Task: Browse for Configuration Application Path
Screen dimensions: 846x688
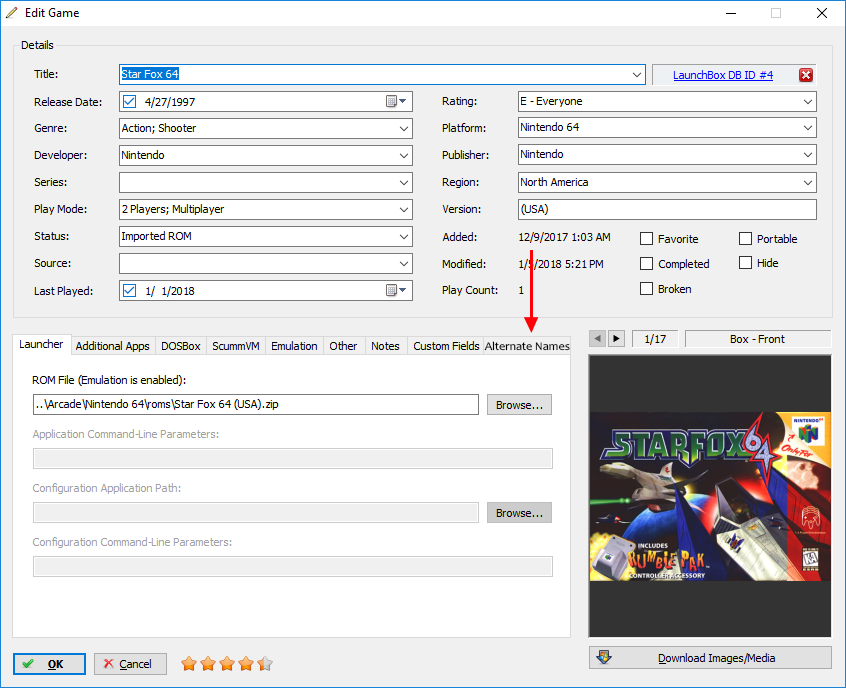Action: pyautogui.click(x=519, y=513)
